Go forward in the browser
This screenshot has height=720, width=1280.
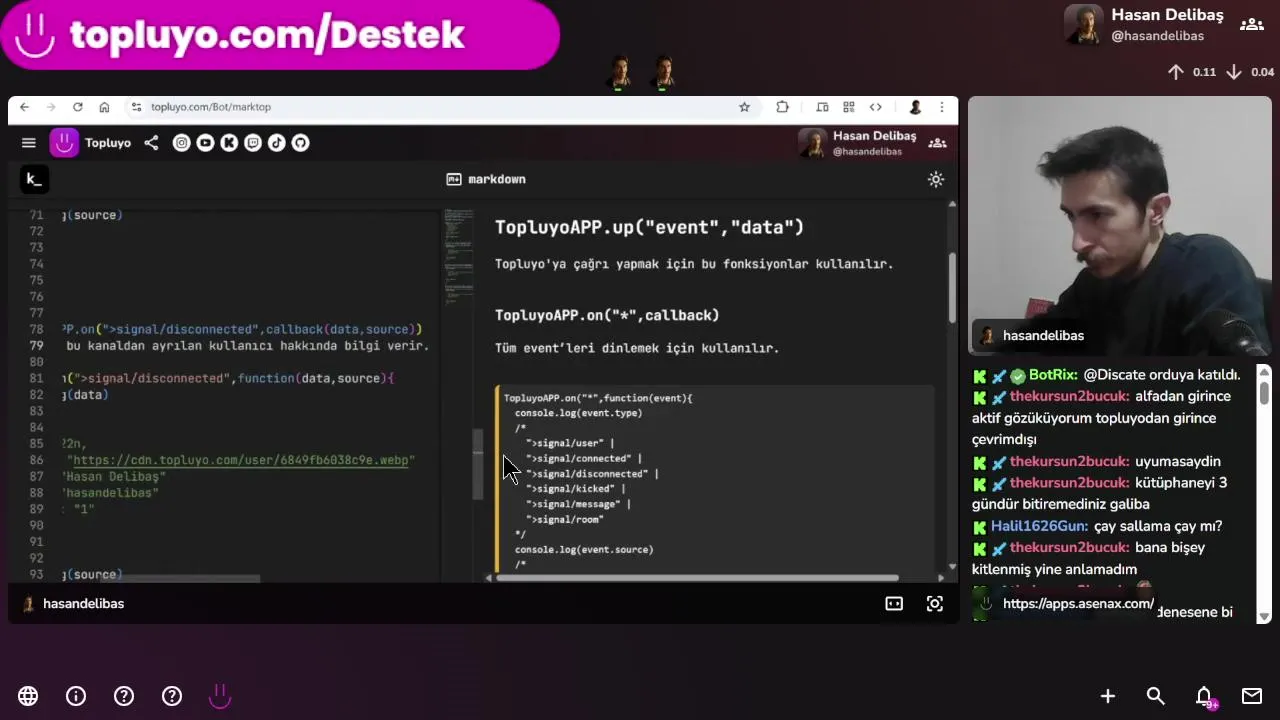pyautogui.click(x=50, y=107)
